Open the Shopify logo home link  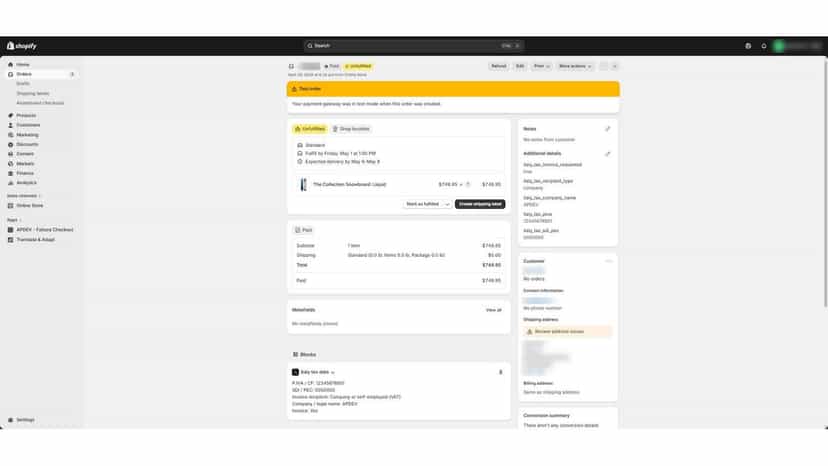(22, 46)
